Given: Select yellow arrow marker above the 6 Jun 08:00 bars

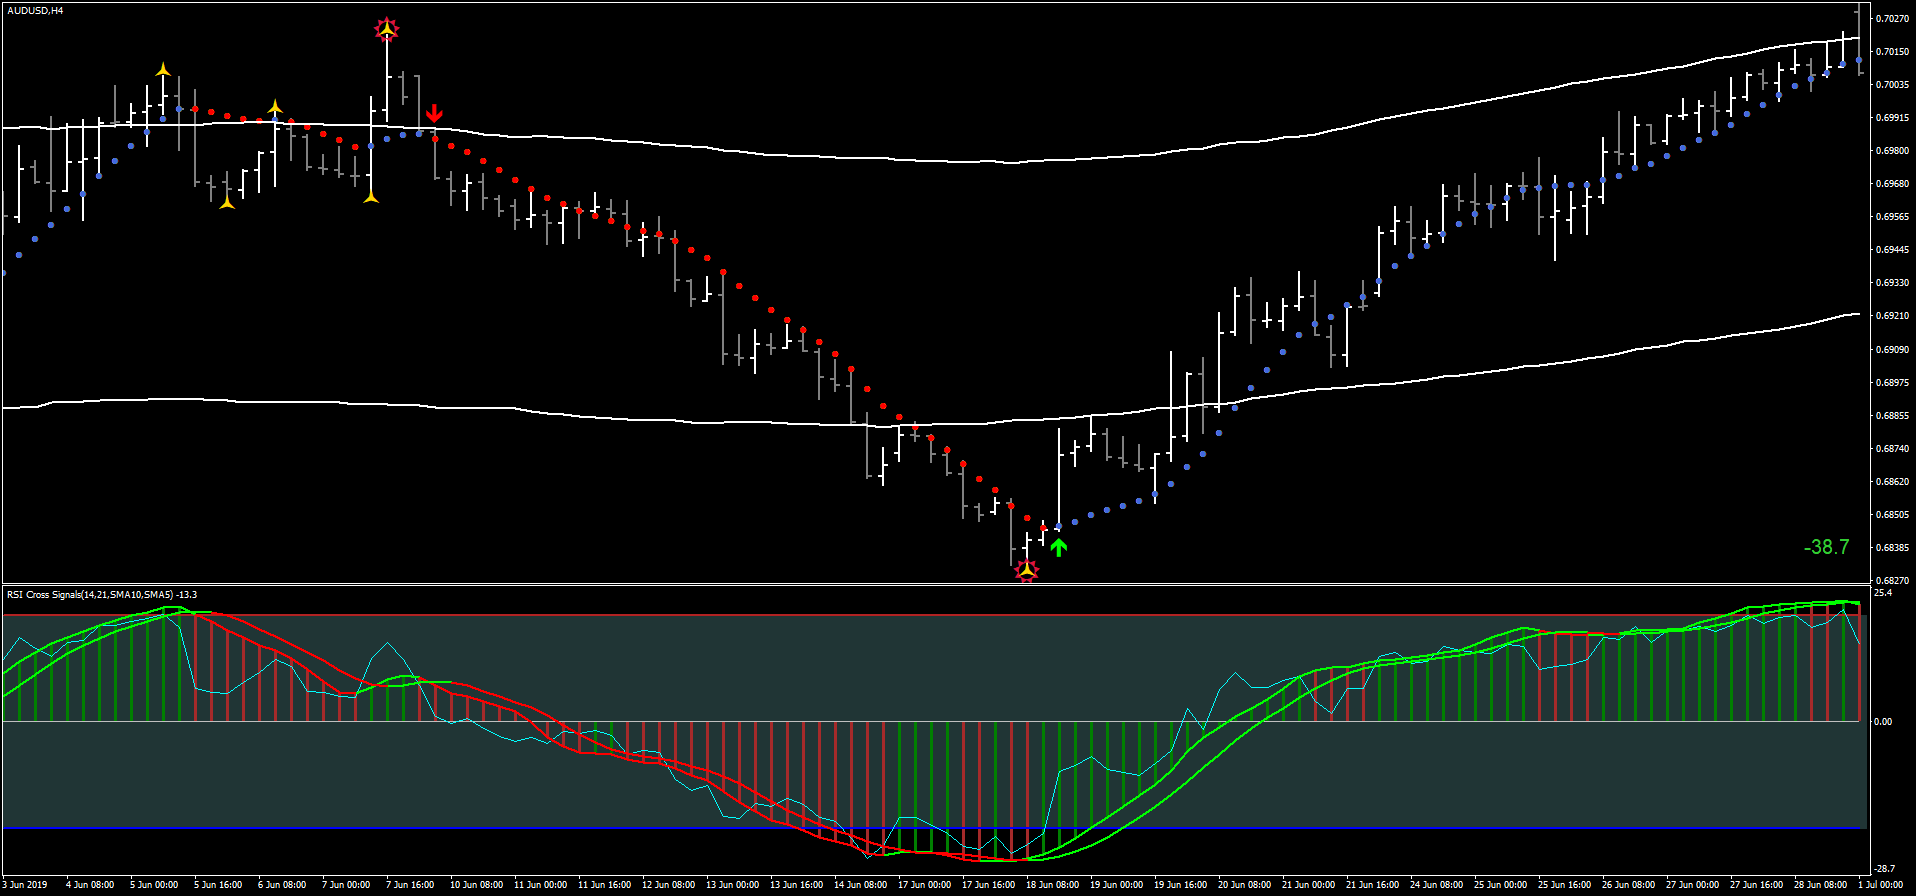Looking at the screenshot, I should pyautogui.click(x=275, y=106).
